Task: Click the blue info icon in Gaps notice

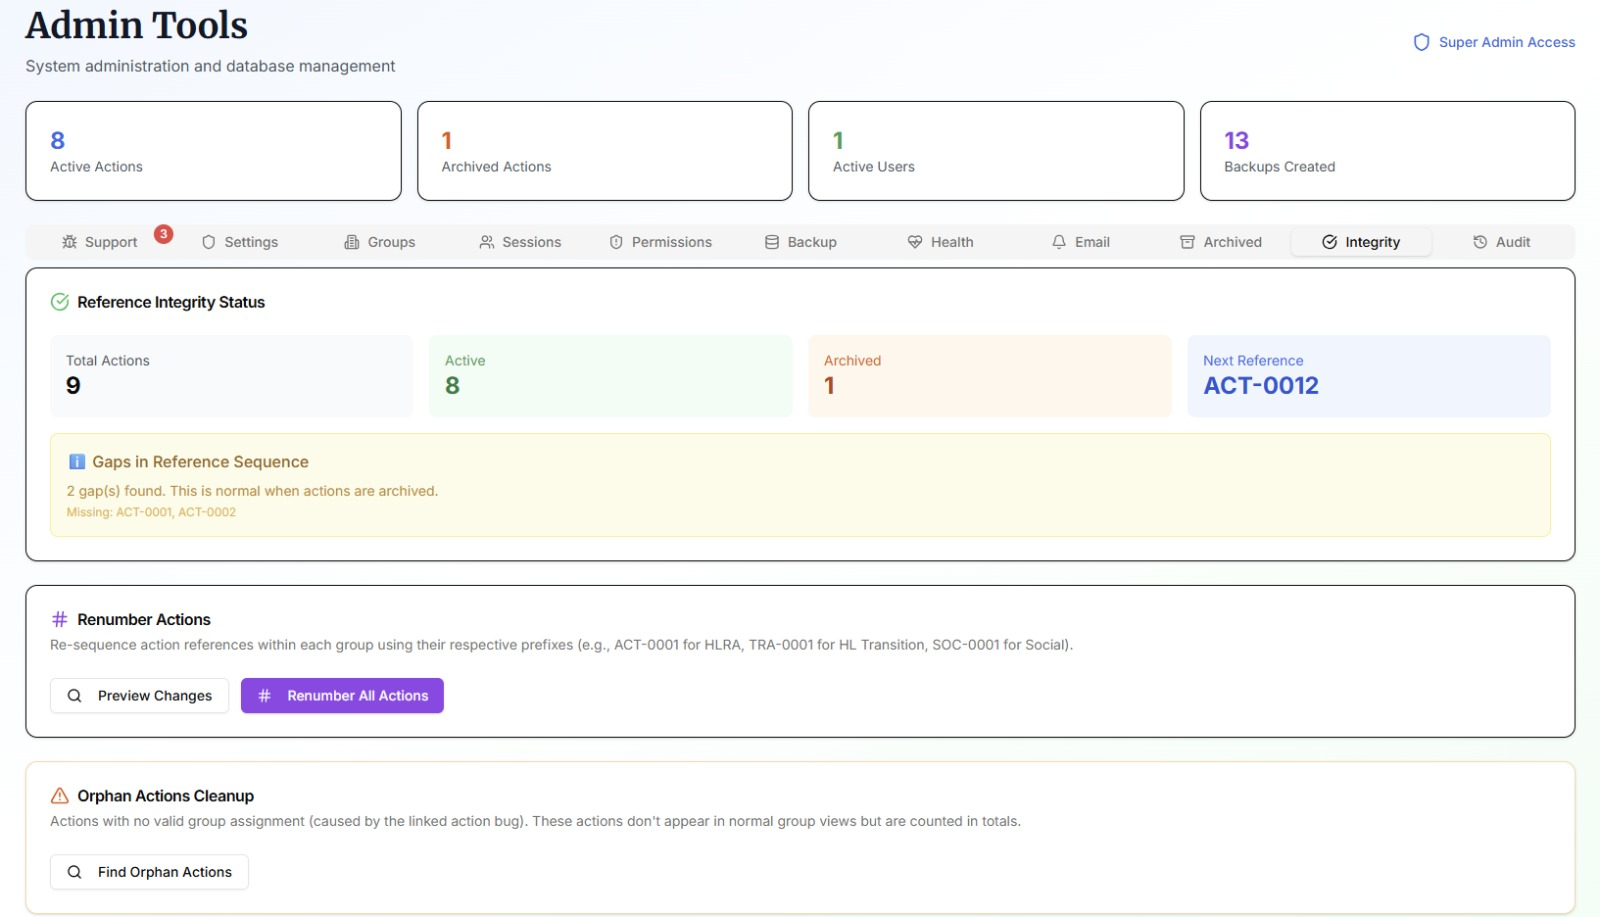Action: (76, 462)
